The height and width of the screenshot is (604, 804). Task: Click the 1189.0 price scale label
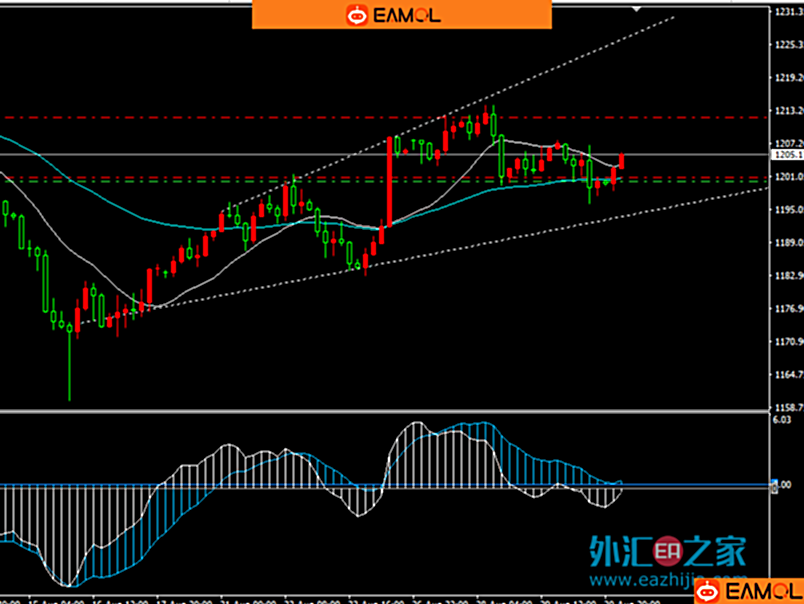[789, 242]
